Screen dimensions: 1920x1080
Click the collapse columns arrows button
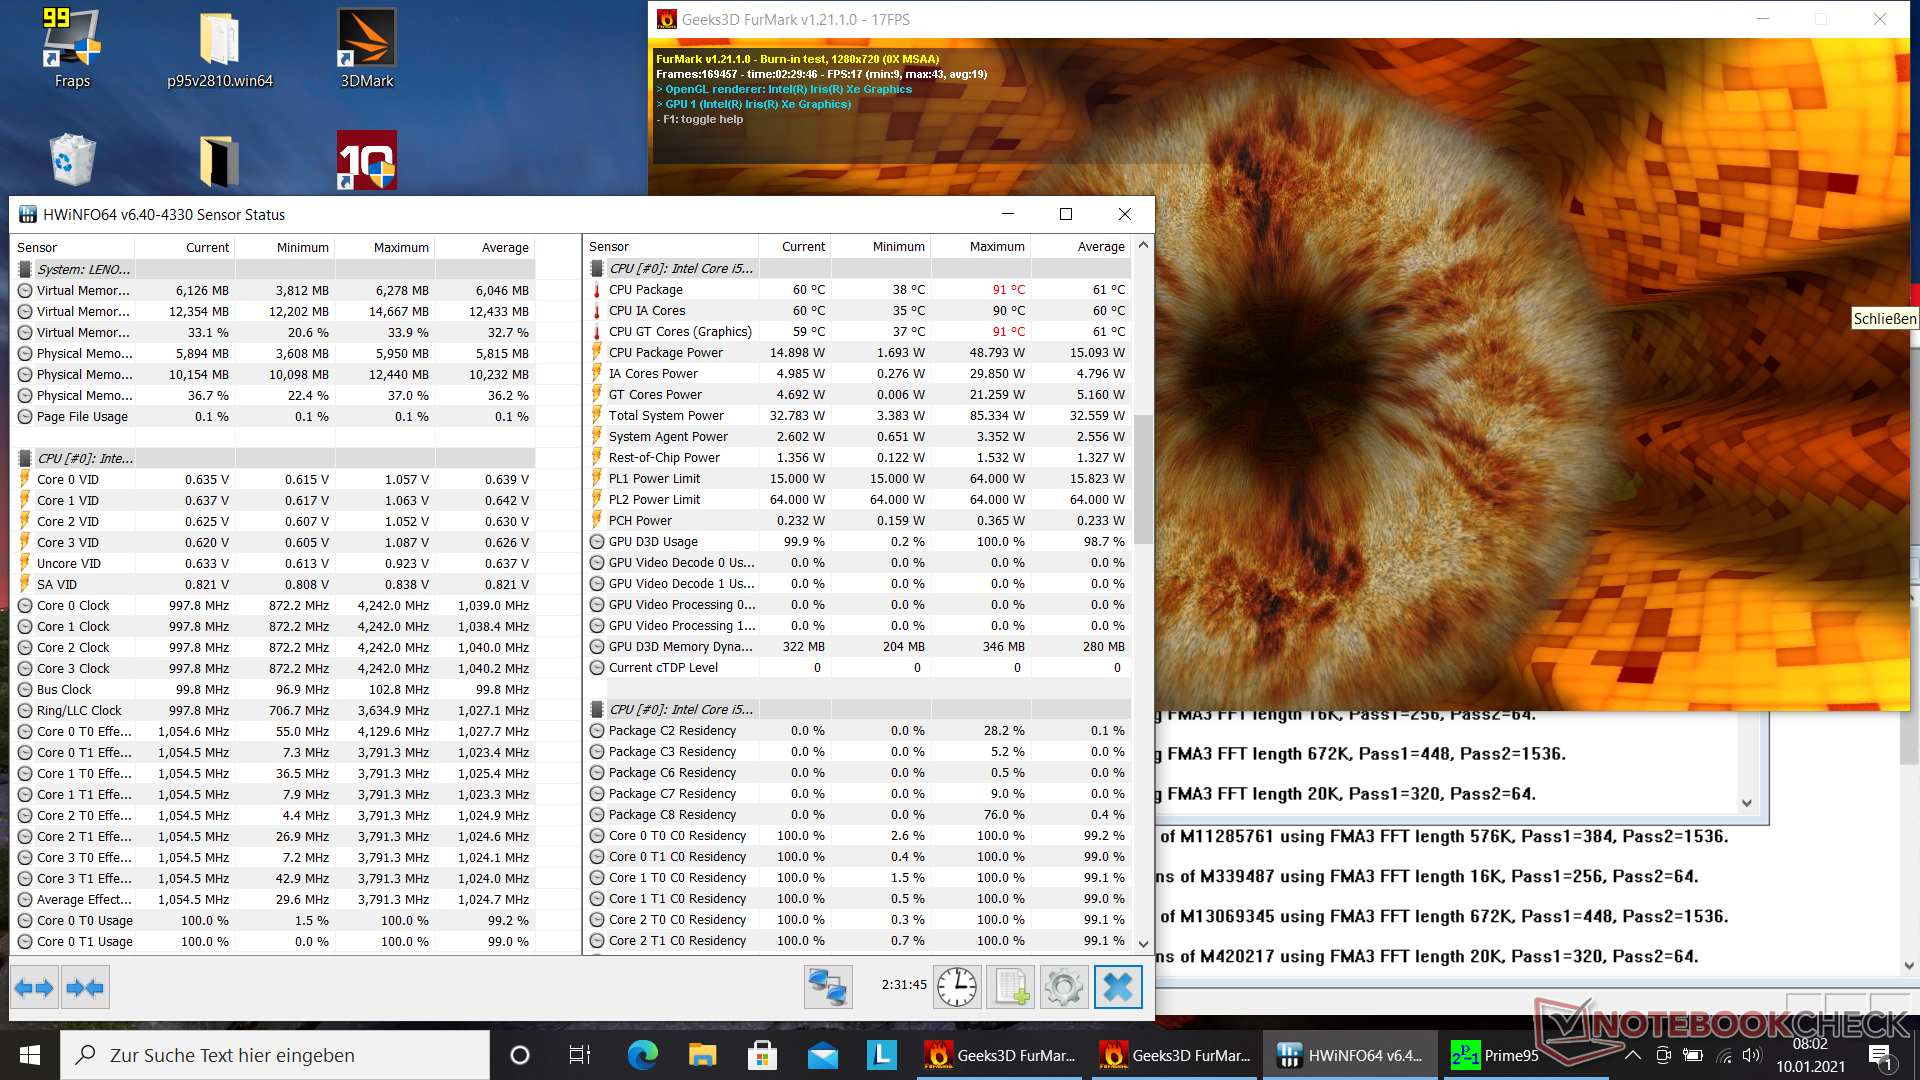(85, 988)
